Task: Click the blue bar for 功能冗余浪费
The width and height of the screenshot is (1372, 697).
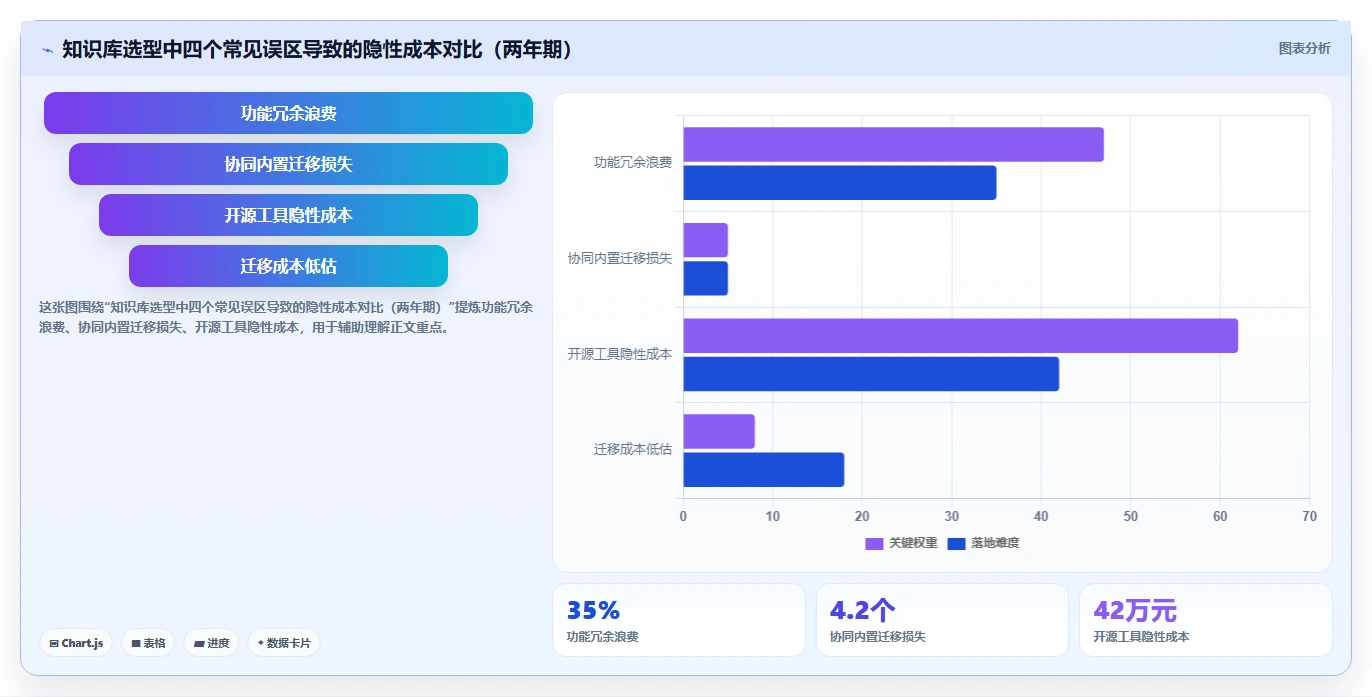Action: click(x=840, y=182)
